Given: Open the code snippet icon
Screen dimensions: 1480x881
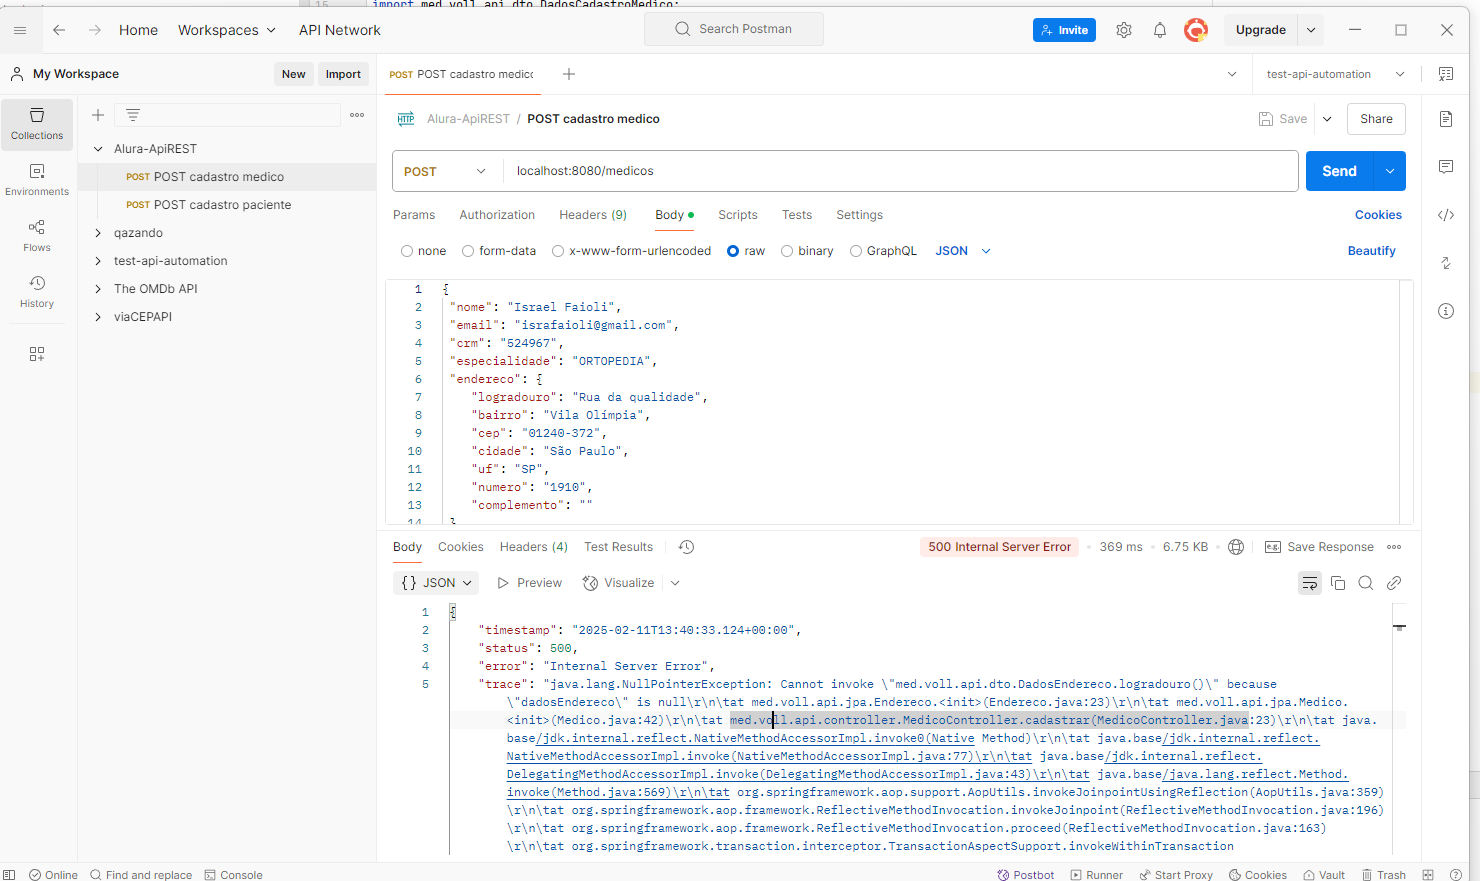Looking at the screenshot, I should pyautogui.click(x=1446, y=215).
